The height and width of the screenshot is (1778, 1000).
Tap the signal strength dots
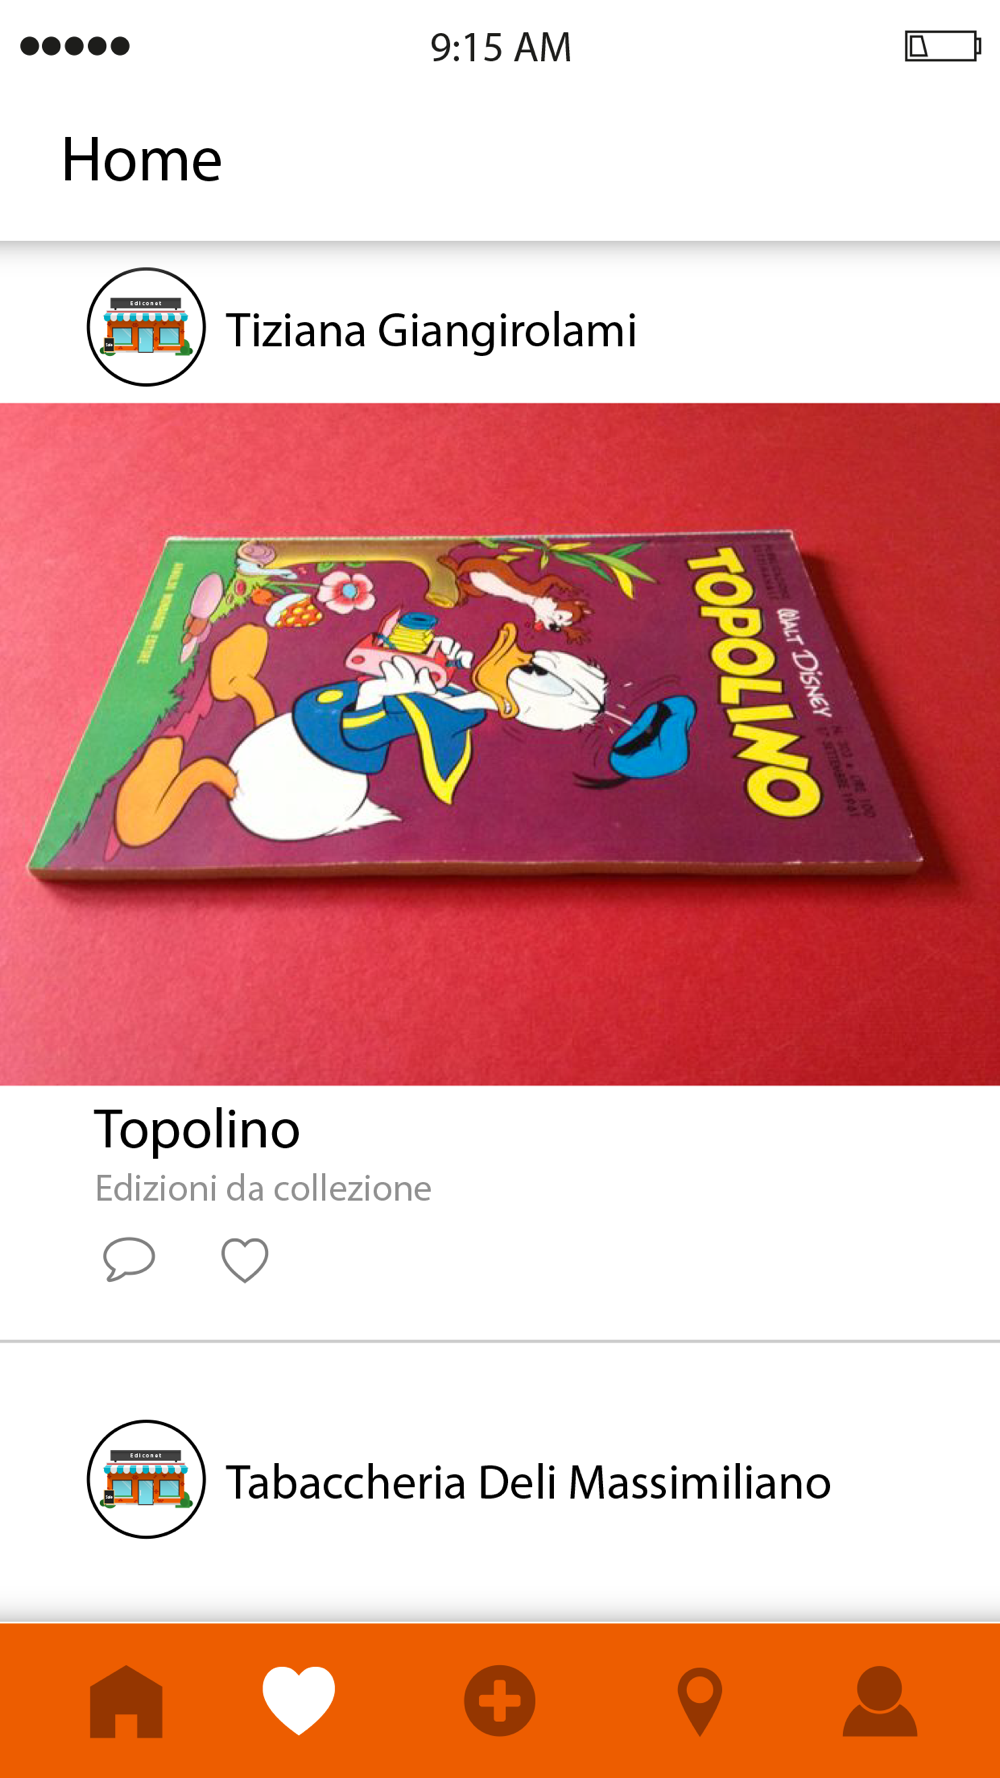[x=75, y=46]
